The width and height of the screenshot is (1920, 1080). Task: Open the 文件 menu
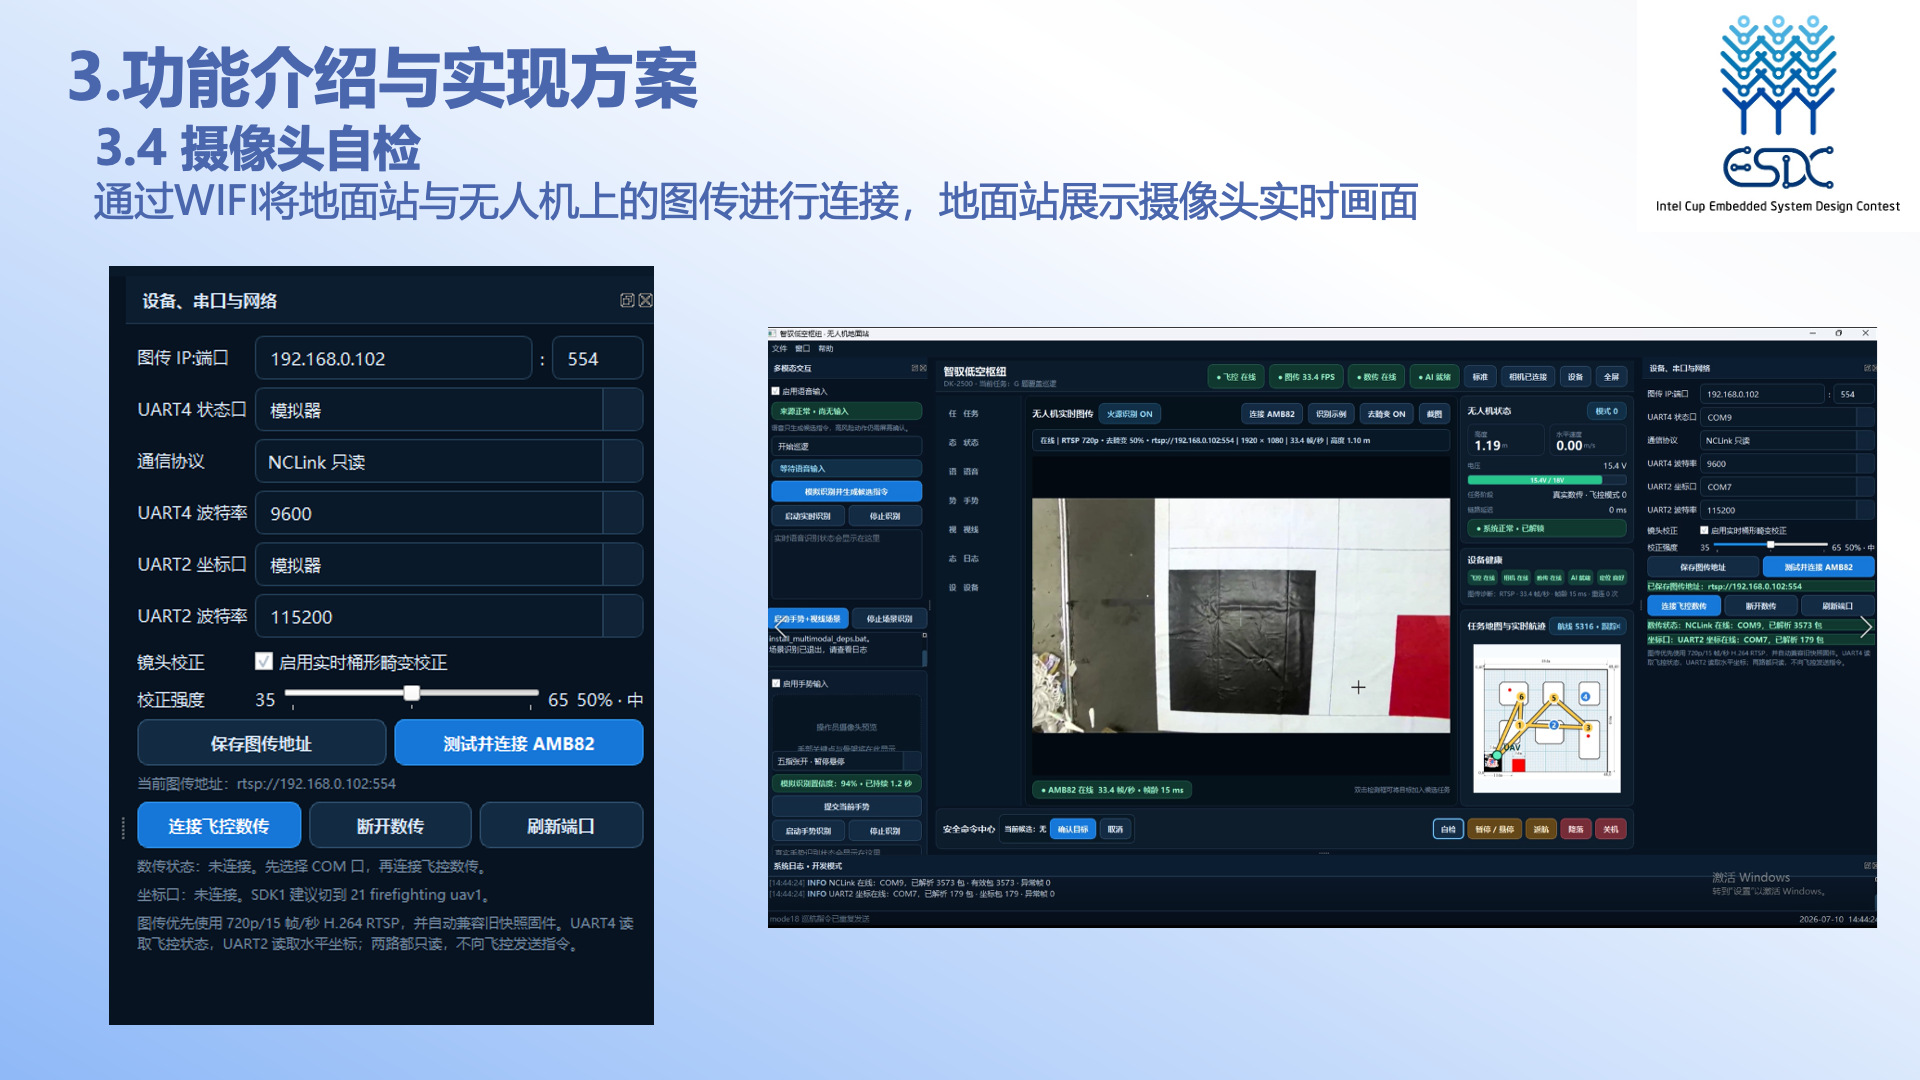(780, 349)
